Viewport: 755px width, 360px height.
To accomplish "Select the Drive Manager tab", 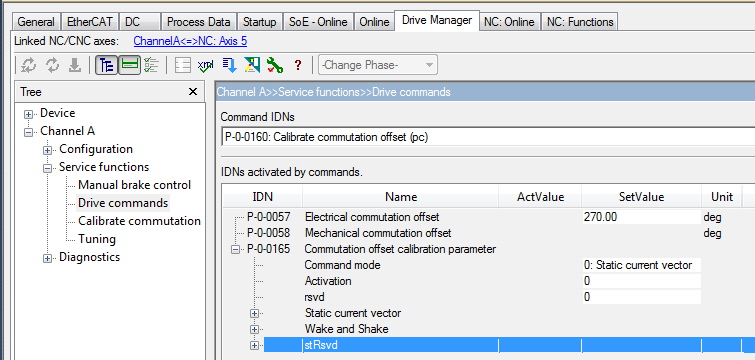I will (x=437, y=21).
